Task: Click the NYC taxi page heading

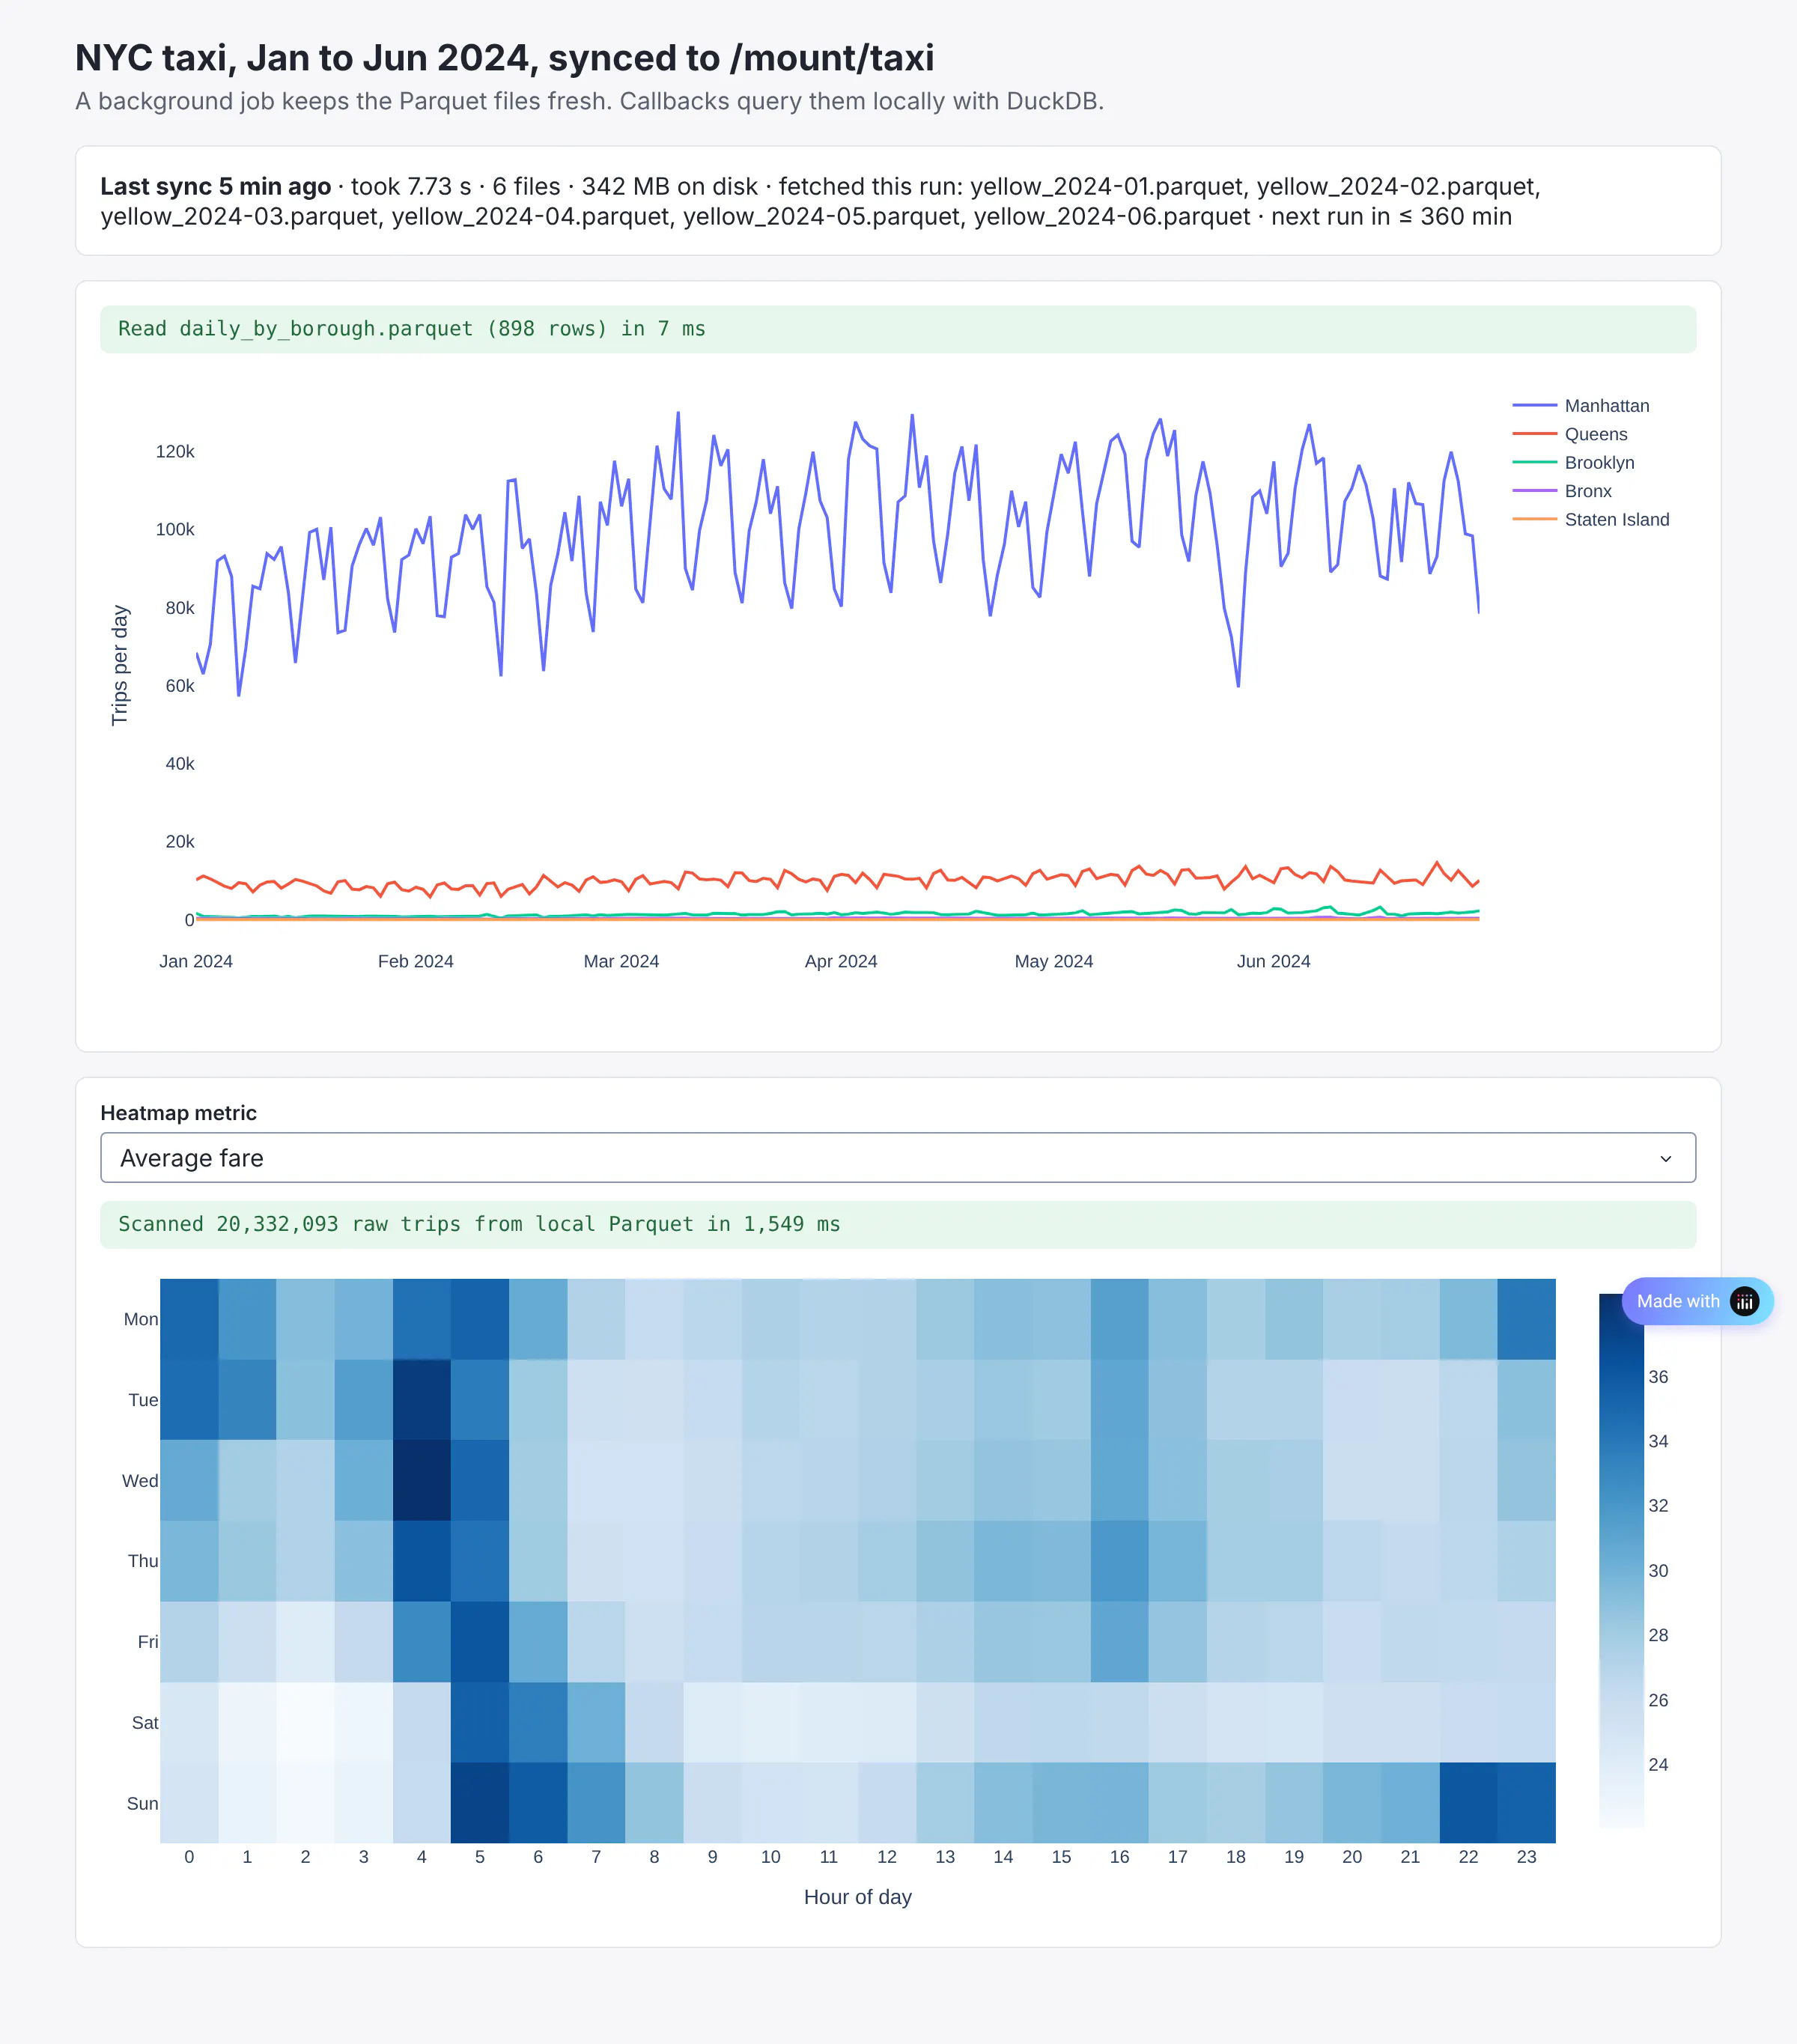Action: pos(505,58)
